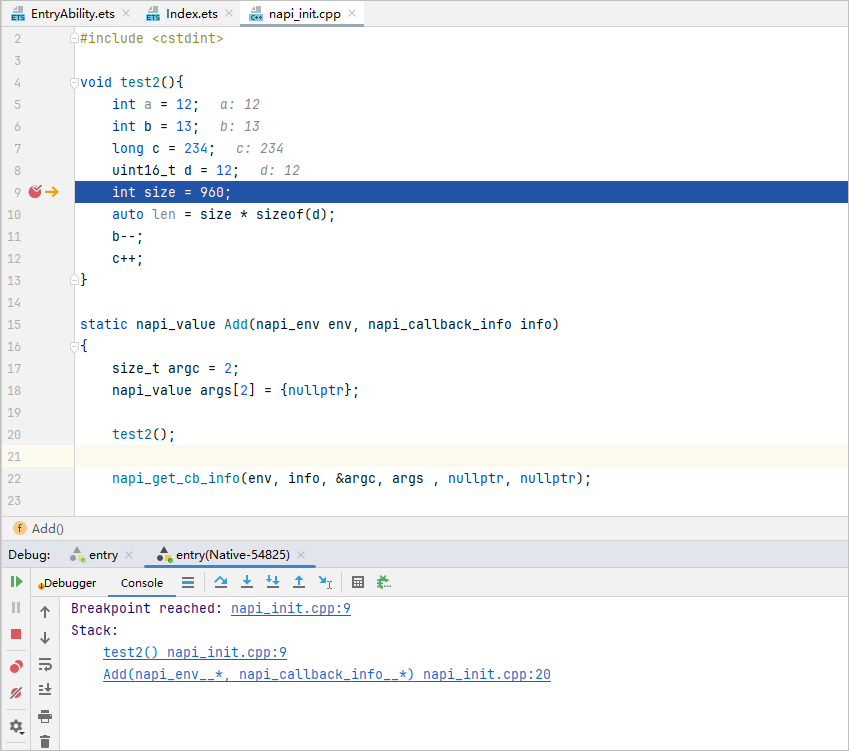This screenshot has width=849, height=751.
Task: Open the Evaluate Expression calculator
Action: pyautogui.click(x=358, y=582)
